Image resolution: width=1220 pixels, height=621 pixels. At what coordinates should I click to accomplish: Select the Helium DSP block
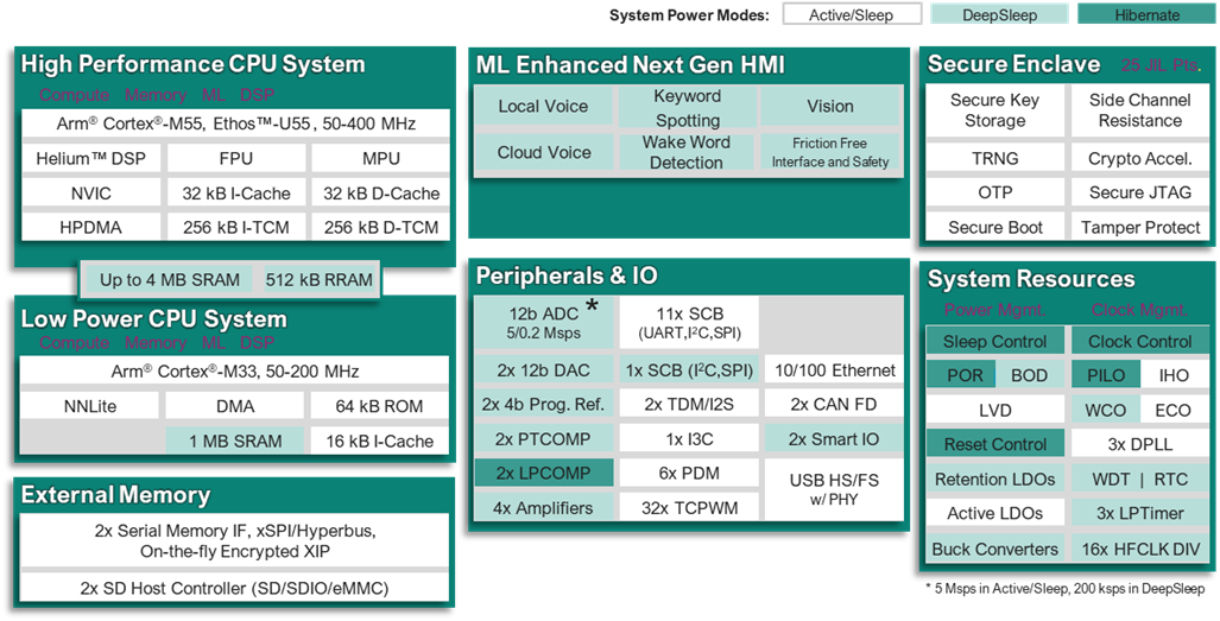pyautogui.click(x=90, y=158)
